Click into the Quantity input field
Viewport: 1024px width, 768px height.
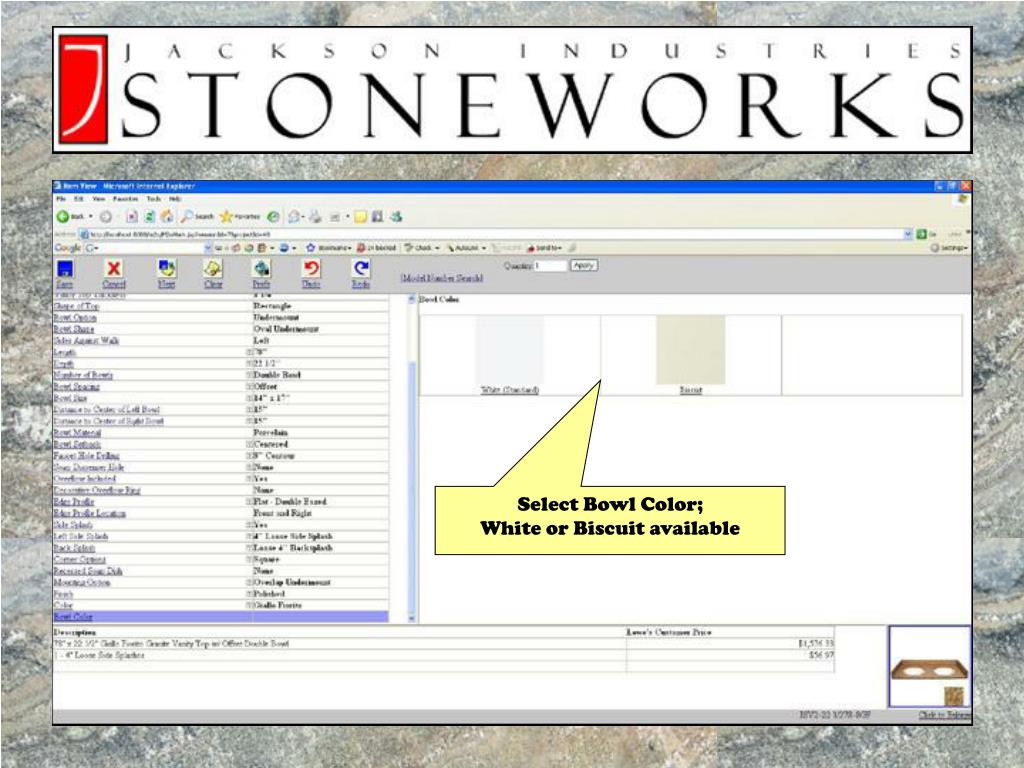coord(550,266)
